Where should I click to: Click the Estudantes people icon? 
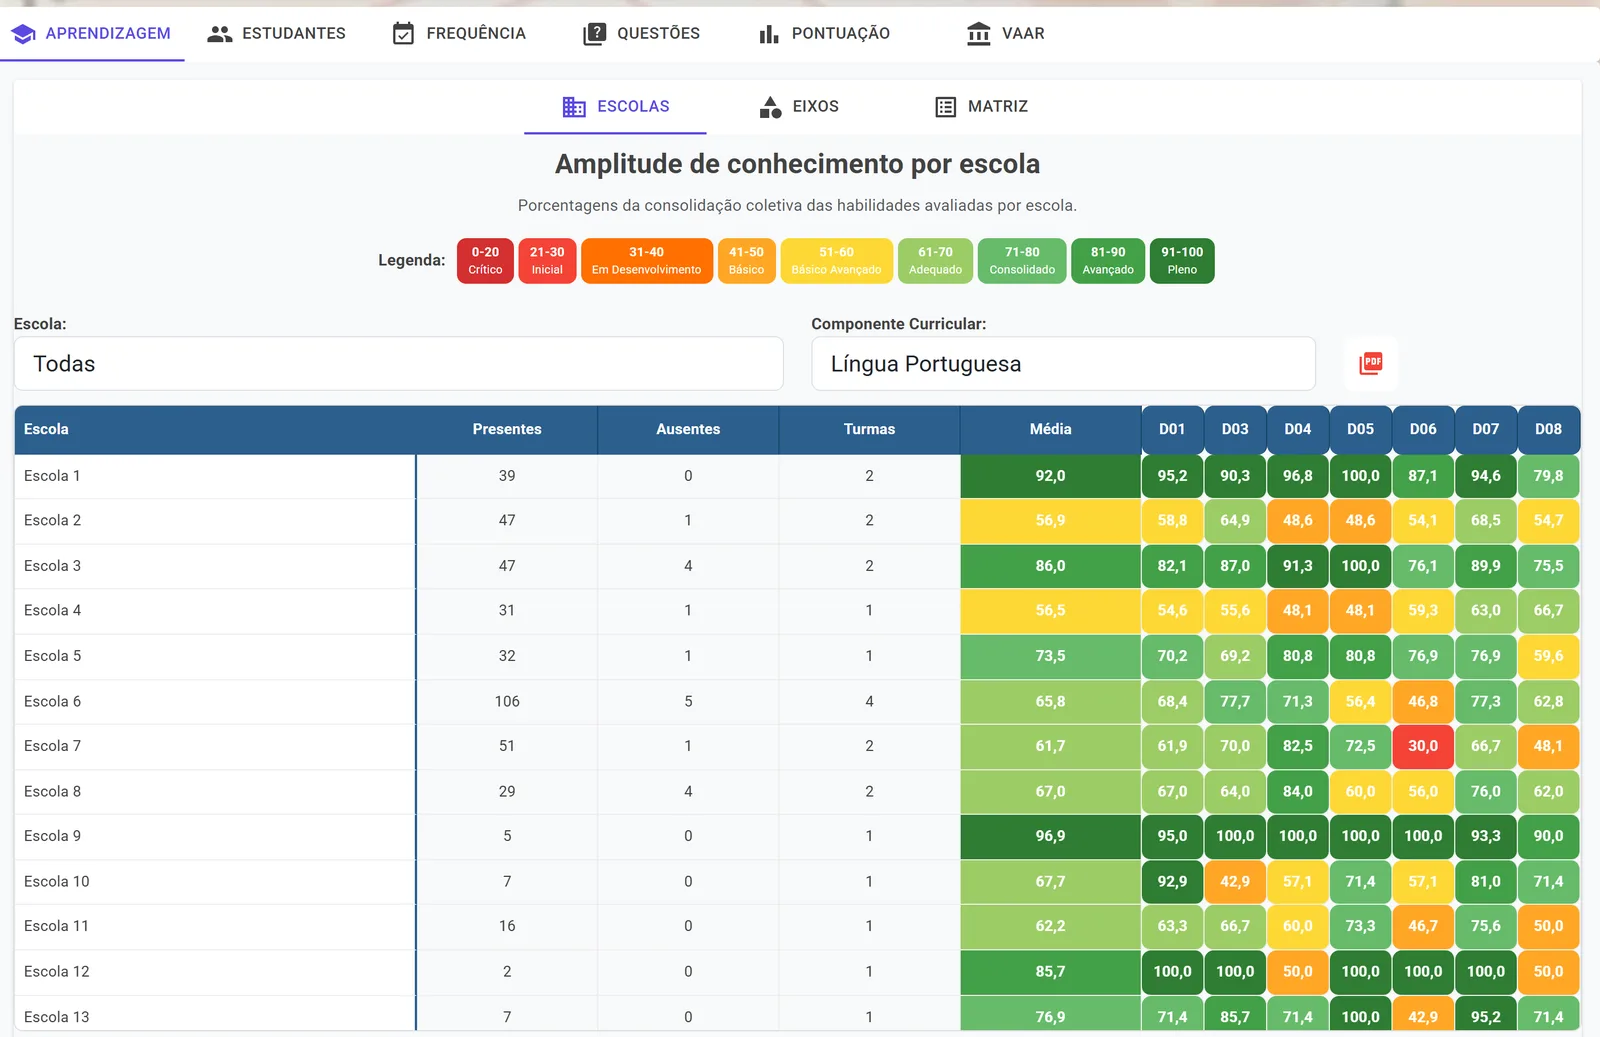pos(220,34)
